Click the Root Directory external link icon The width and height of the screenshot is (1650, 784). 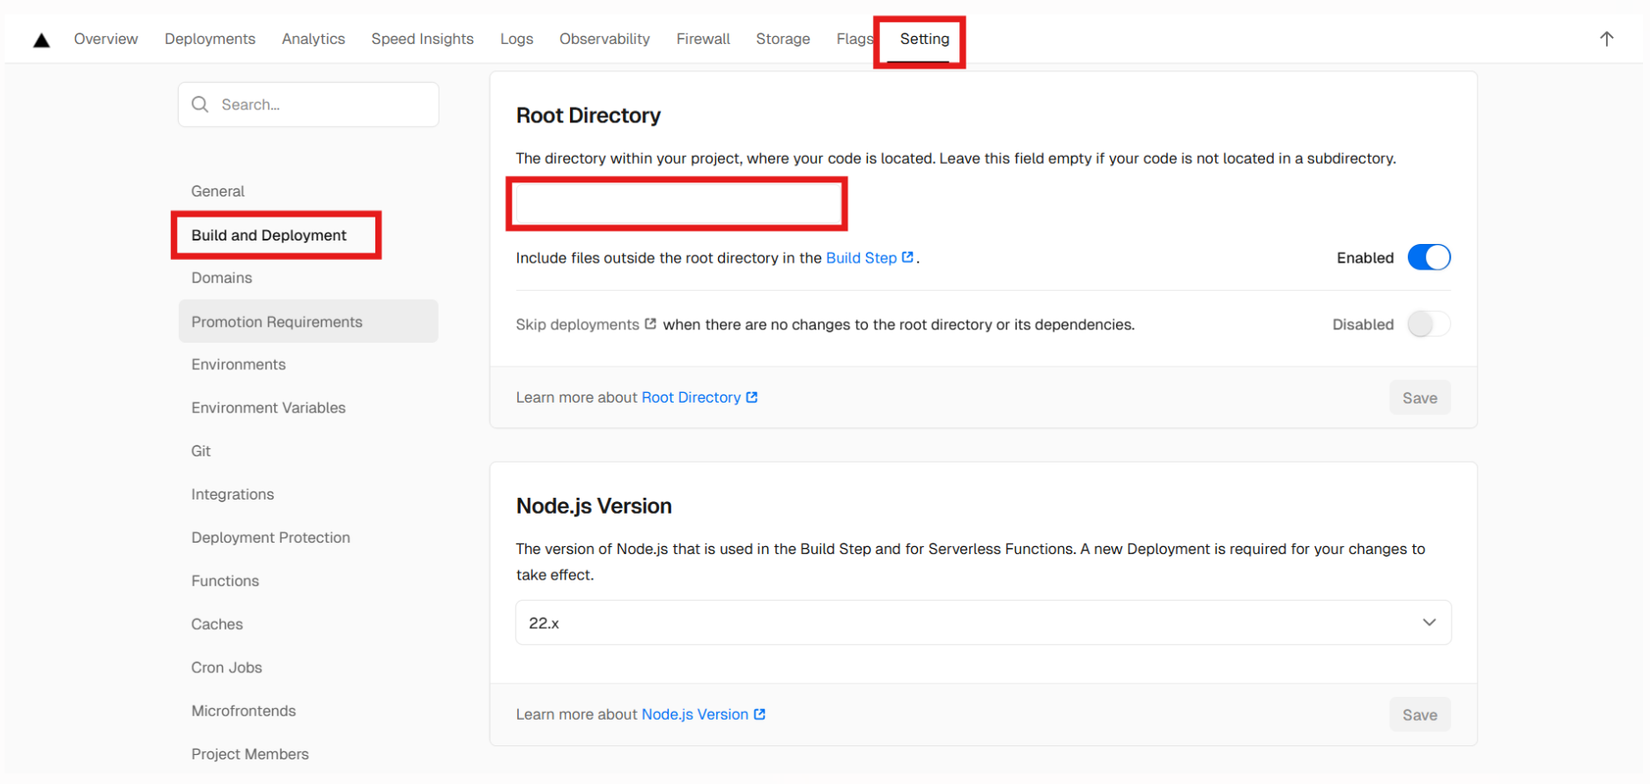(x=752, y=397)
